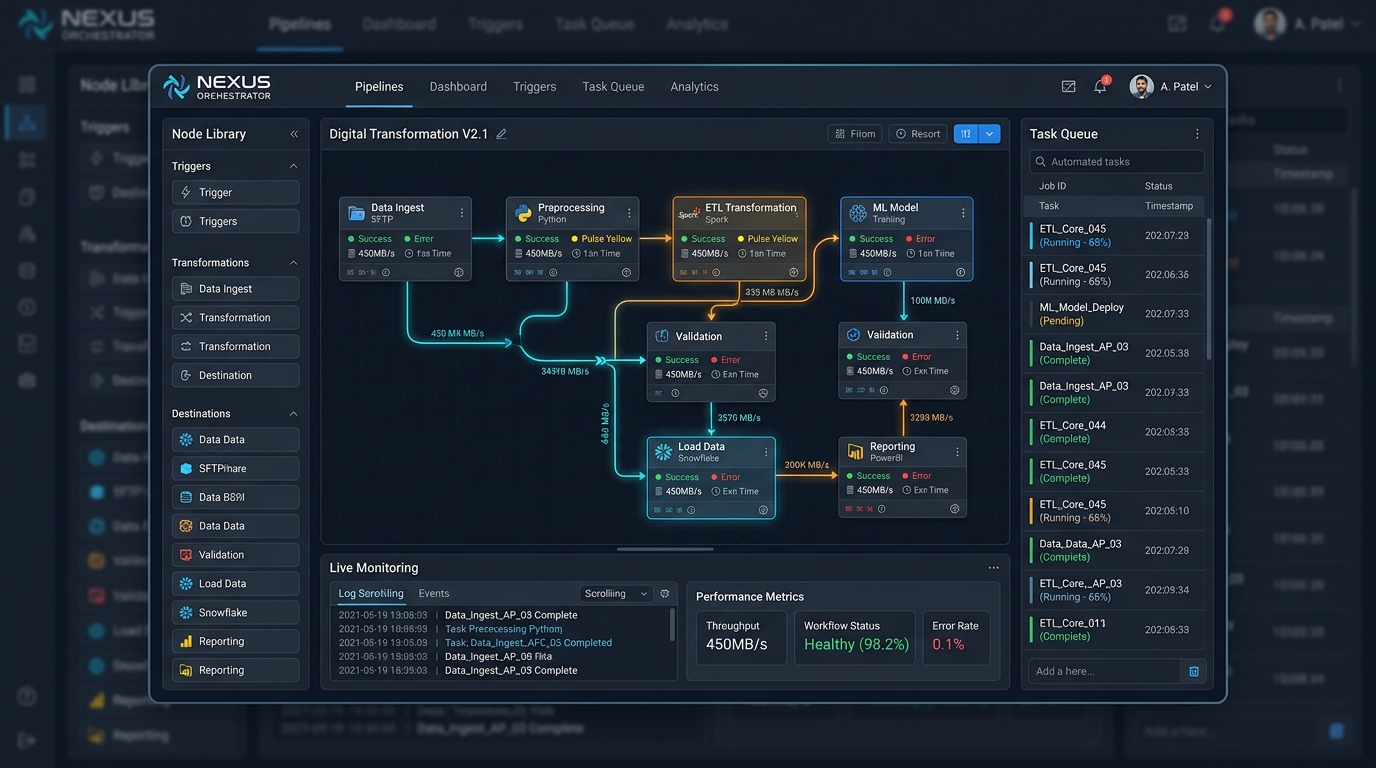Collapse the Triggers section in Node Library
1376x768 pixels.
(293, 166)
